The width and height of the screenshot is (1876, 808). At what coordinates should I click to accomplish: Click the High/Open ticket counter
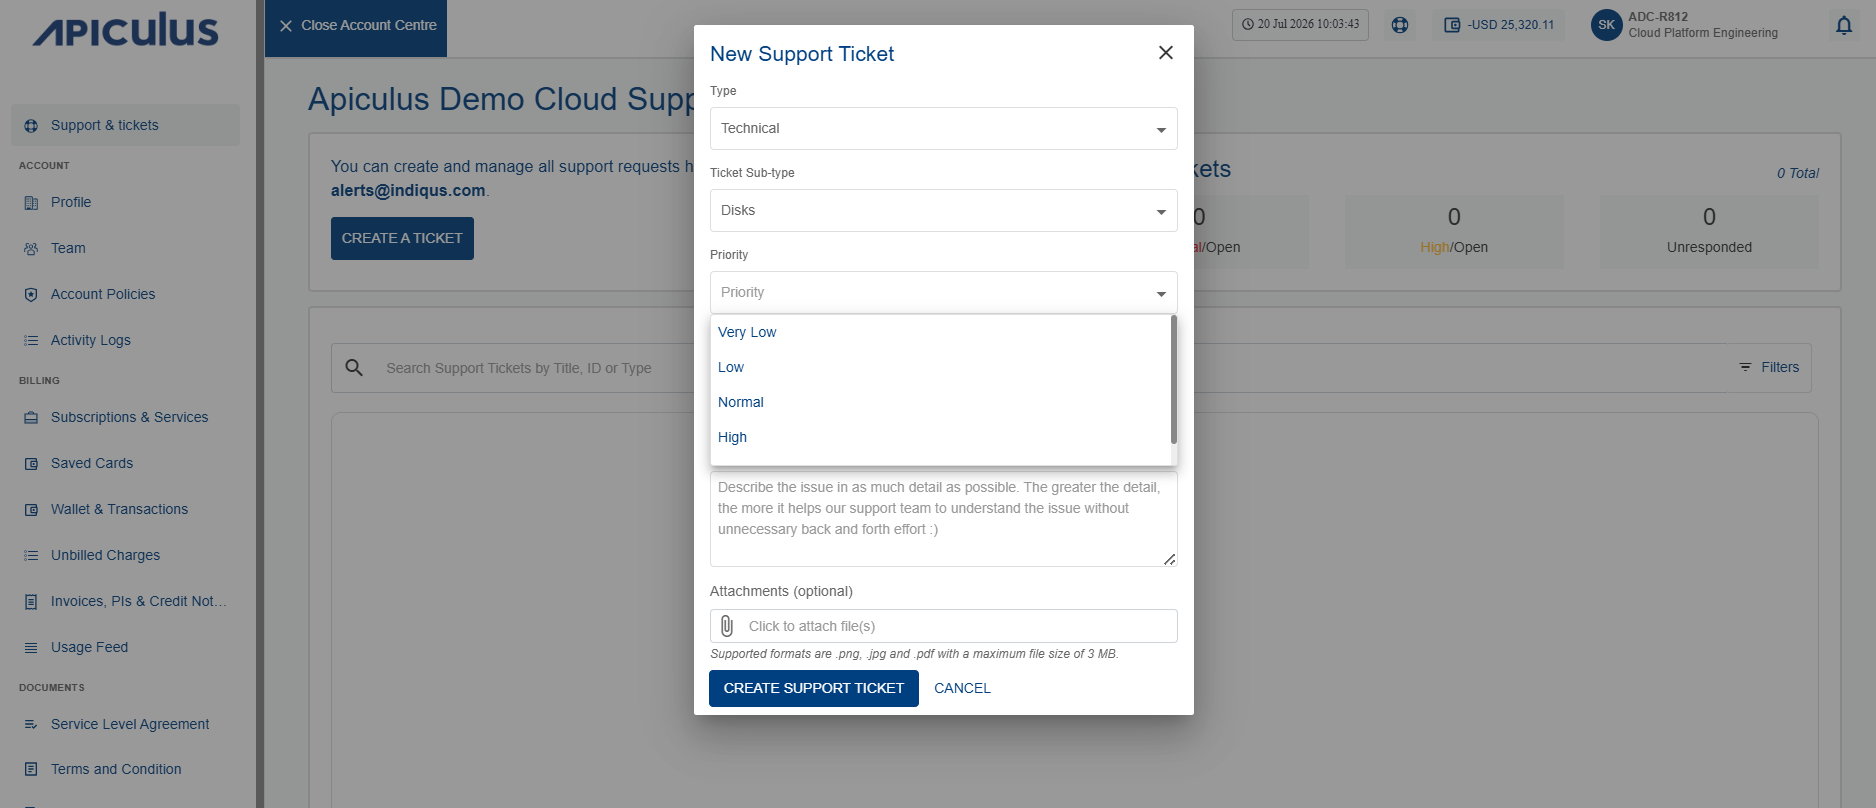1454,231
